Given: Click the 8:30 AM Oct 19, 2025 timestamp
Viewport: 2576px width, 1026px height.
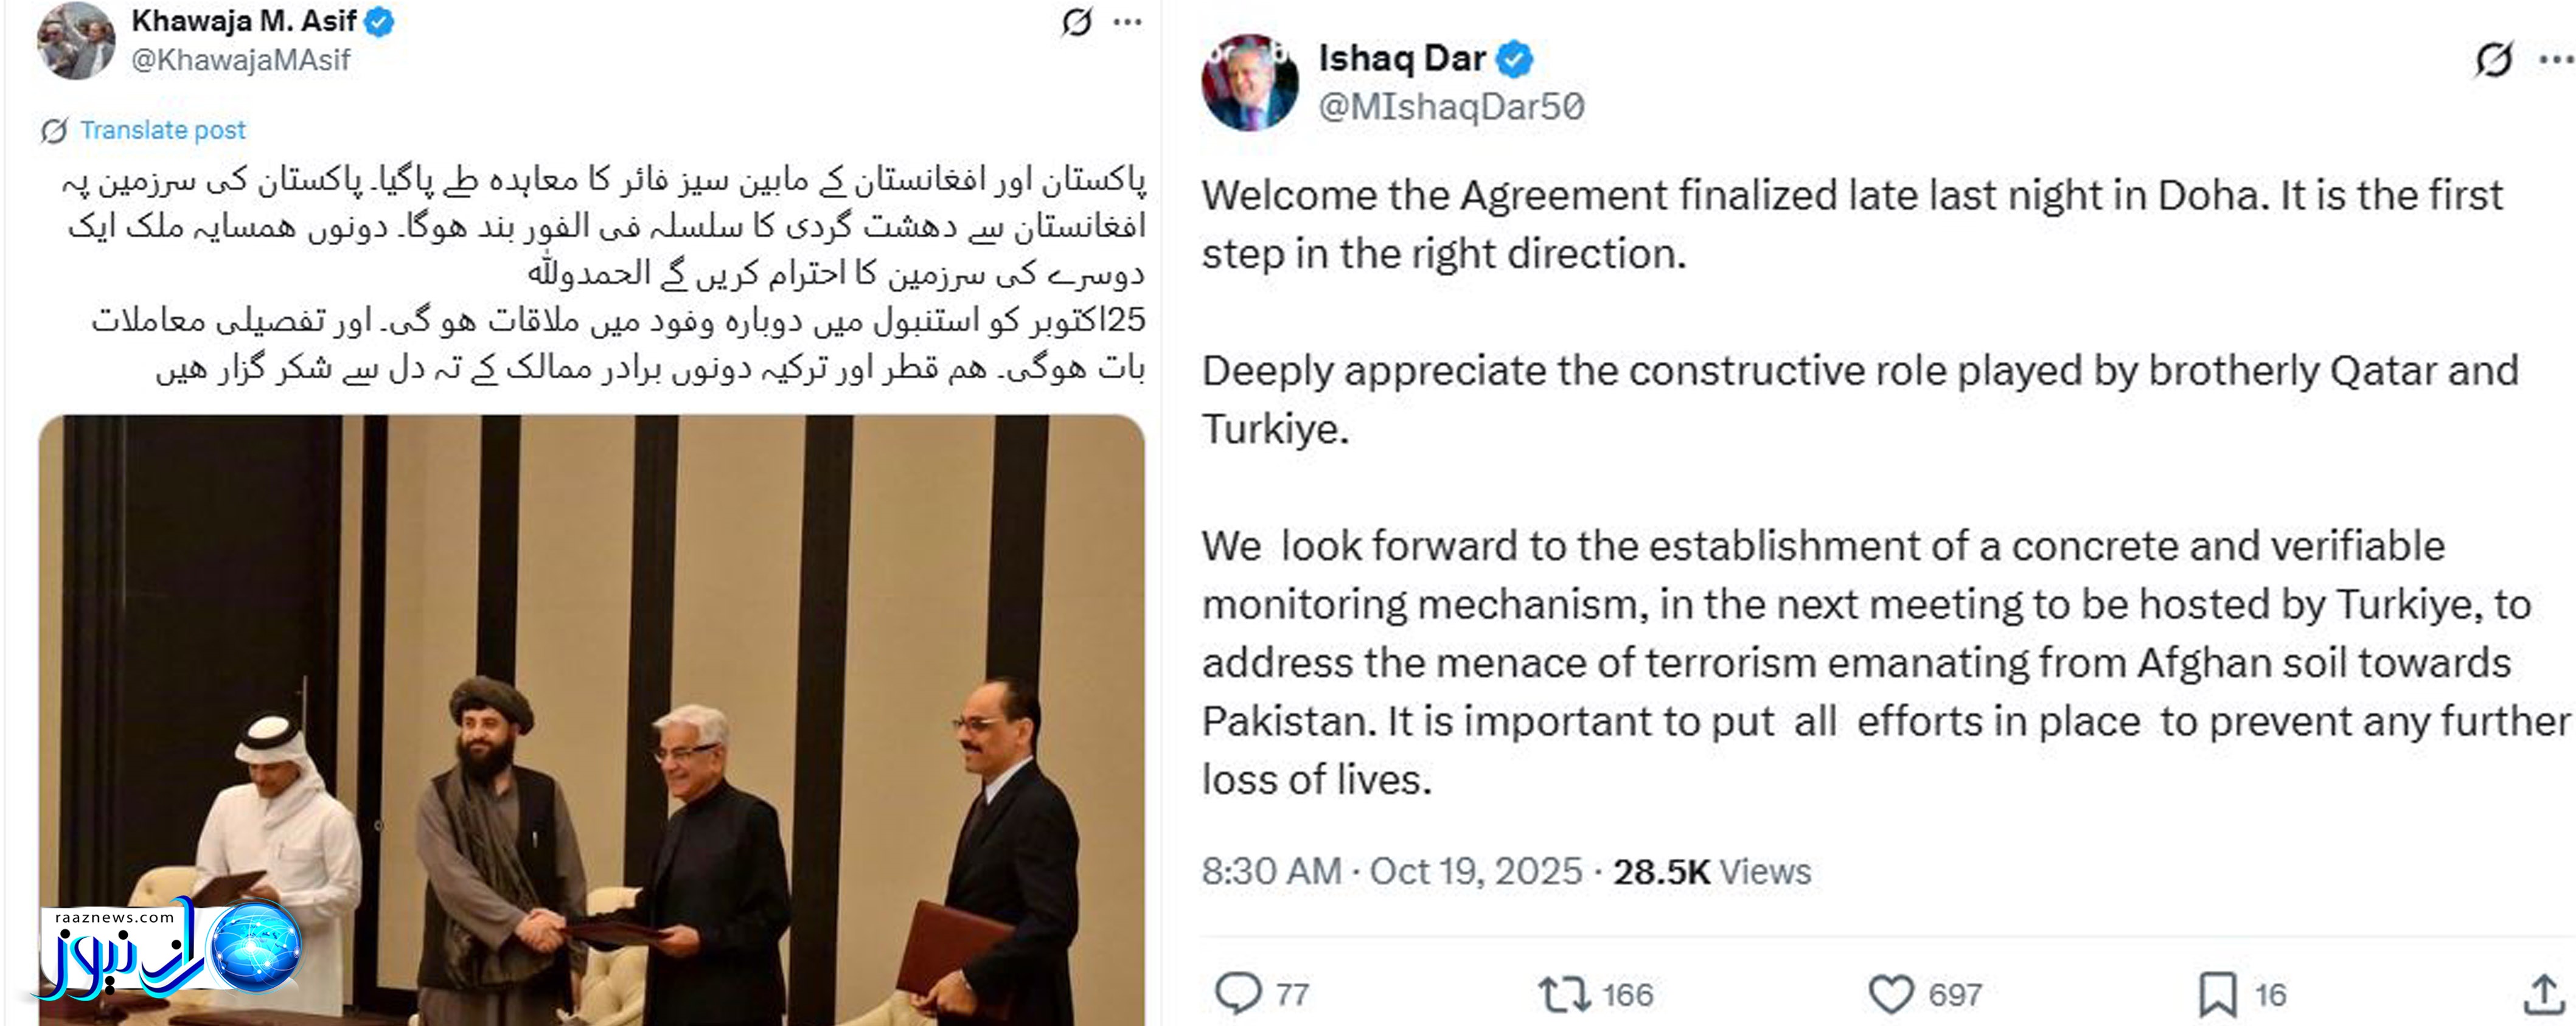Looking at the screenshot, I should coord(1391,871).
